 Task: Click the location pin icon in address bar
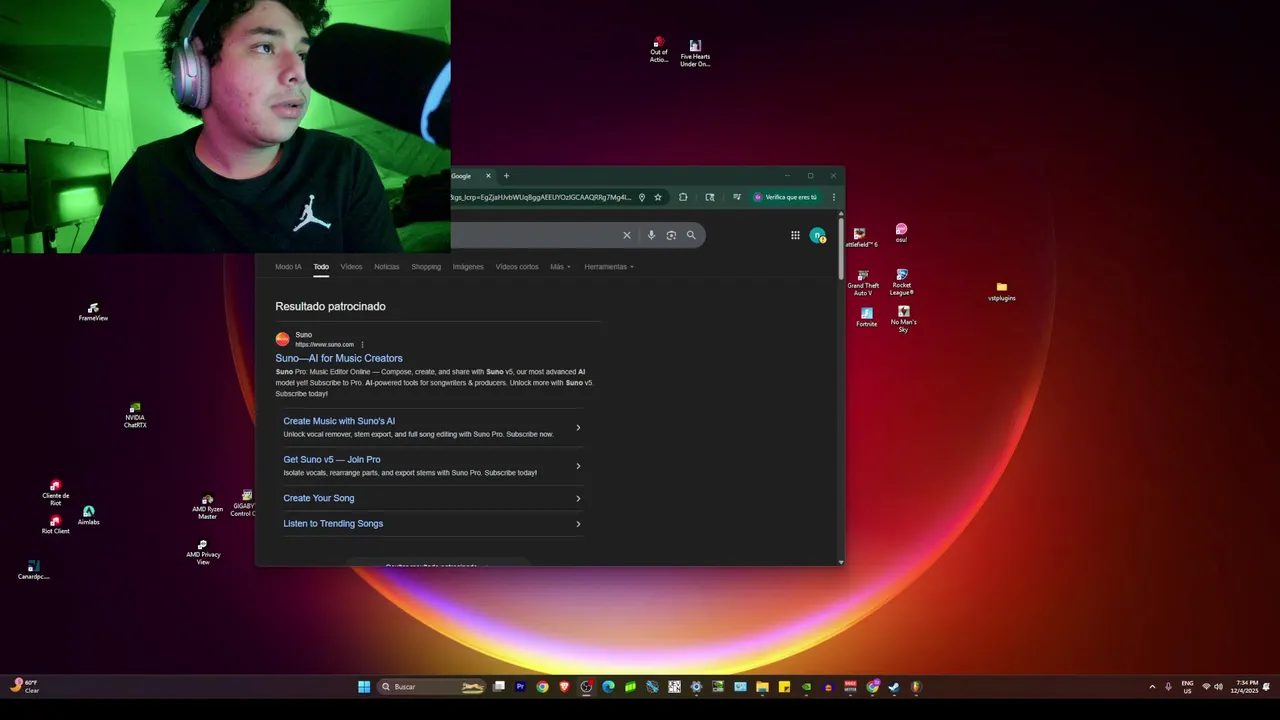pyautogui.click(x=642, y=197)
